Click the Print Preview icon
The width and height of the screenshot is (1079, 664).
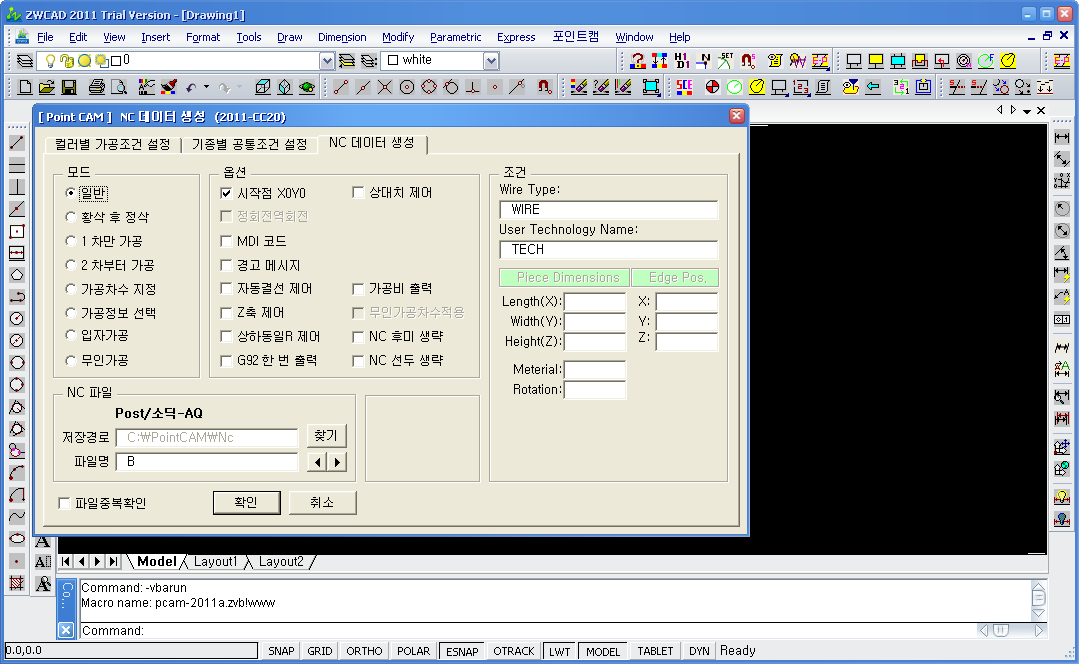point(119,87)
